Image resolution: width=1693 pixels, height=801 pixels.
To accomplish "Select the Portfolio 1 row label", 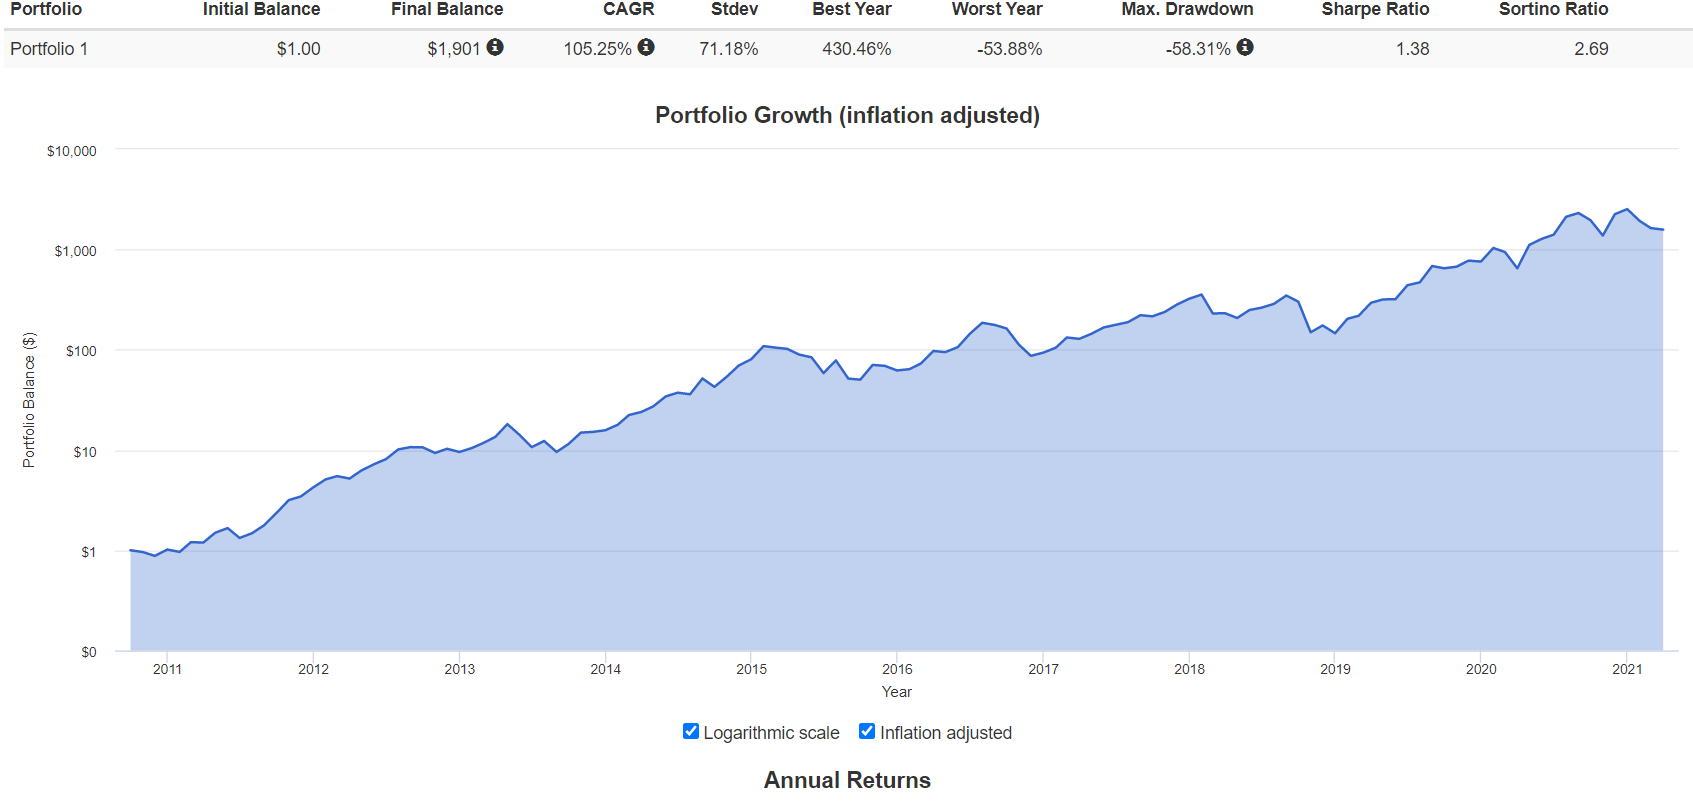I will pos(49,49).
